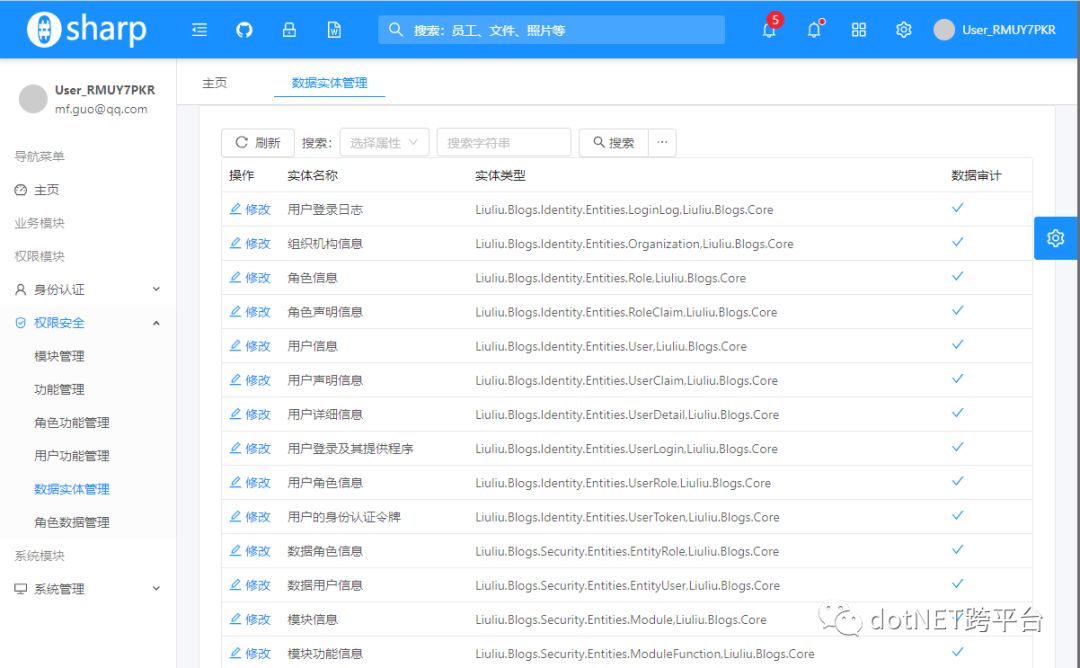Viewport: 1080px width, 668px height.
Task: Click the mf.guo@qq.com email text
Action: pyautogui.click(x=101, y=109)
